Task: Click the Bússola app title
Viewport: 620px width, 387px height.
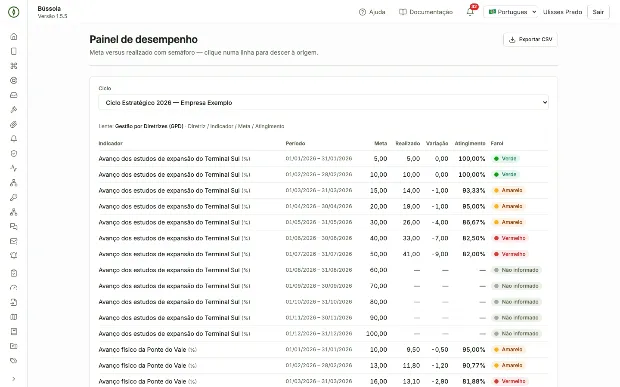Action: 49,8
